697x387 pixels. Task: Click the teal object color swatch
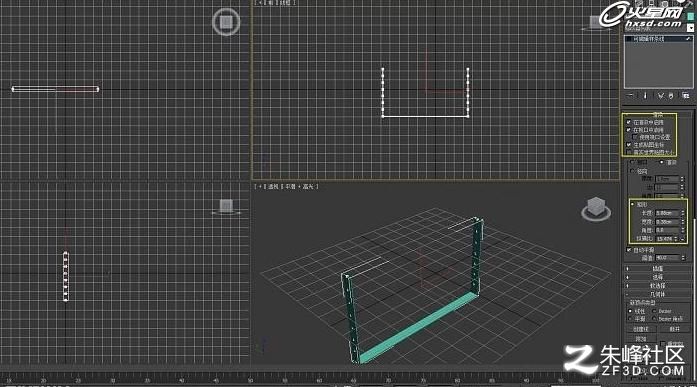(x=690, y=16)
